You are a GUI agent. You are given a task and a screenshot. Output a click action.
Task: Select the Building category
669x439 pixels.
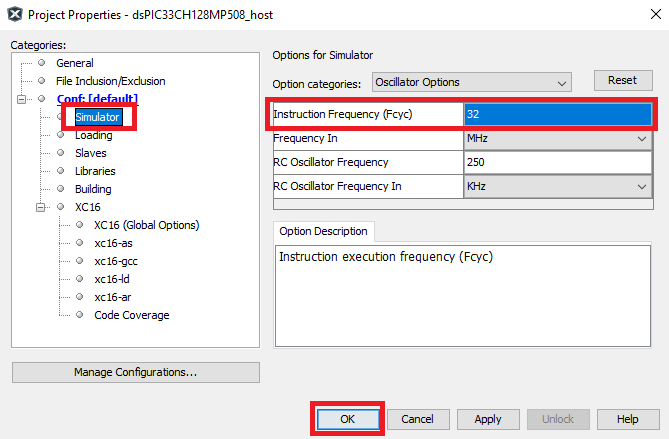(93, 189)
